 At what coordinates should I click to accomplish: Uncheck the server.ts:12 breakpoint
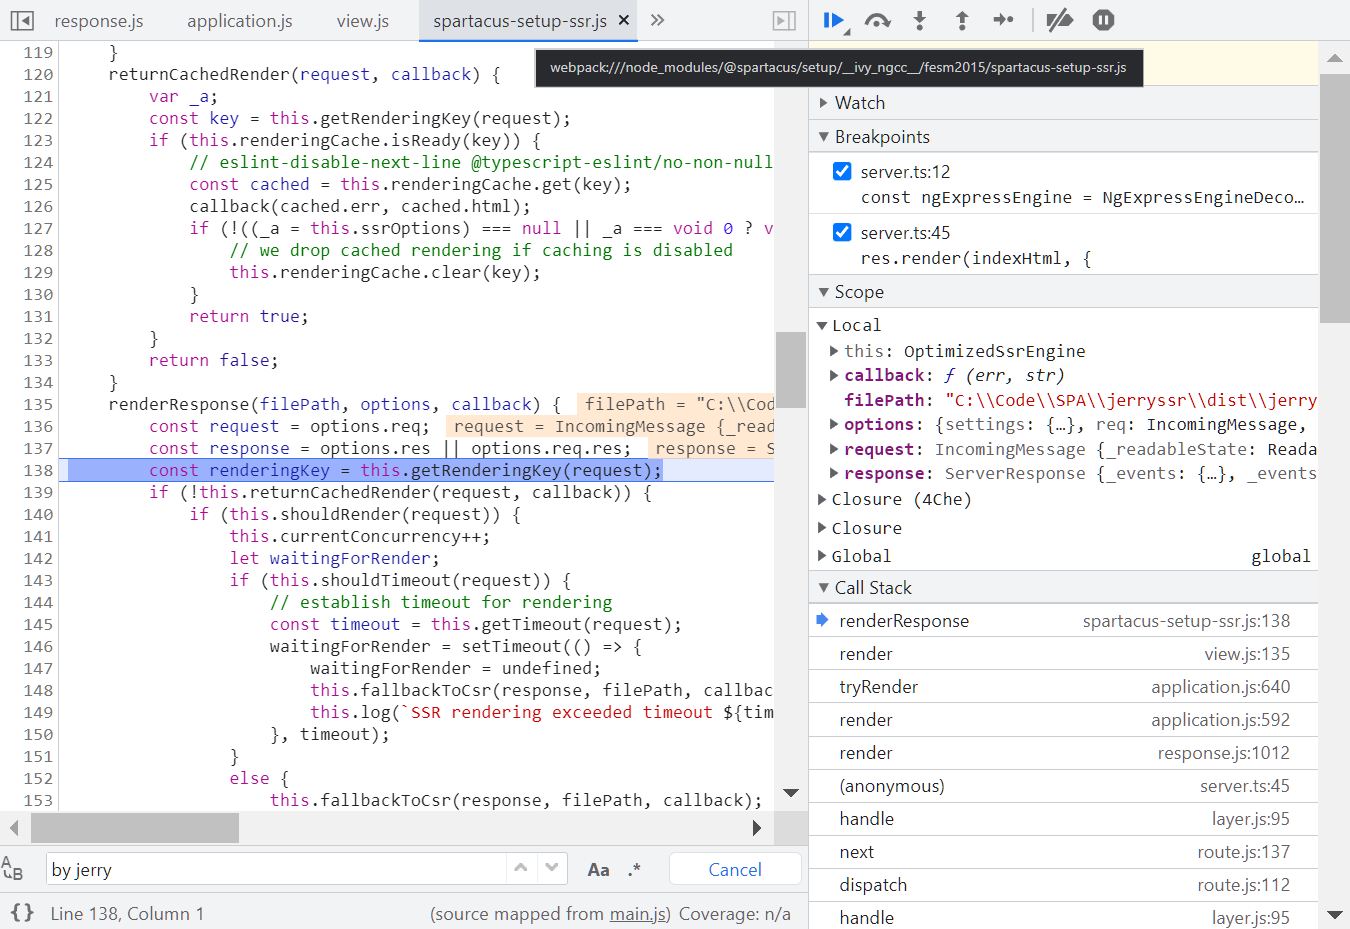[x=842, y=171]
